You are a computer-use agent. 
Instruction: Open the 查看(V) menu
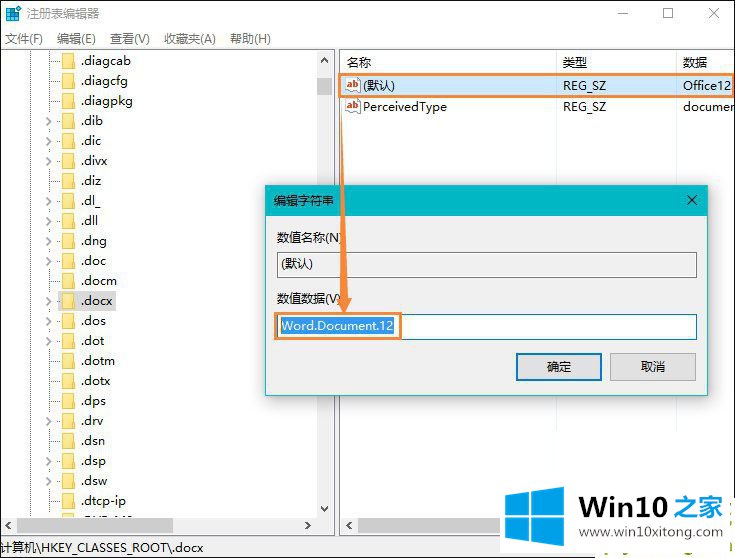[129, 38]
